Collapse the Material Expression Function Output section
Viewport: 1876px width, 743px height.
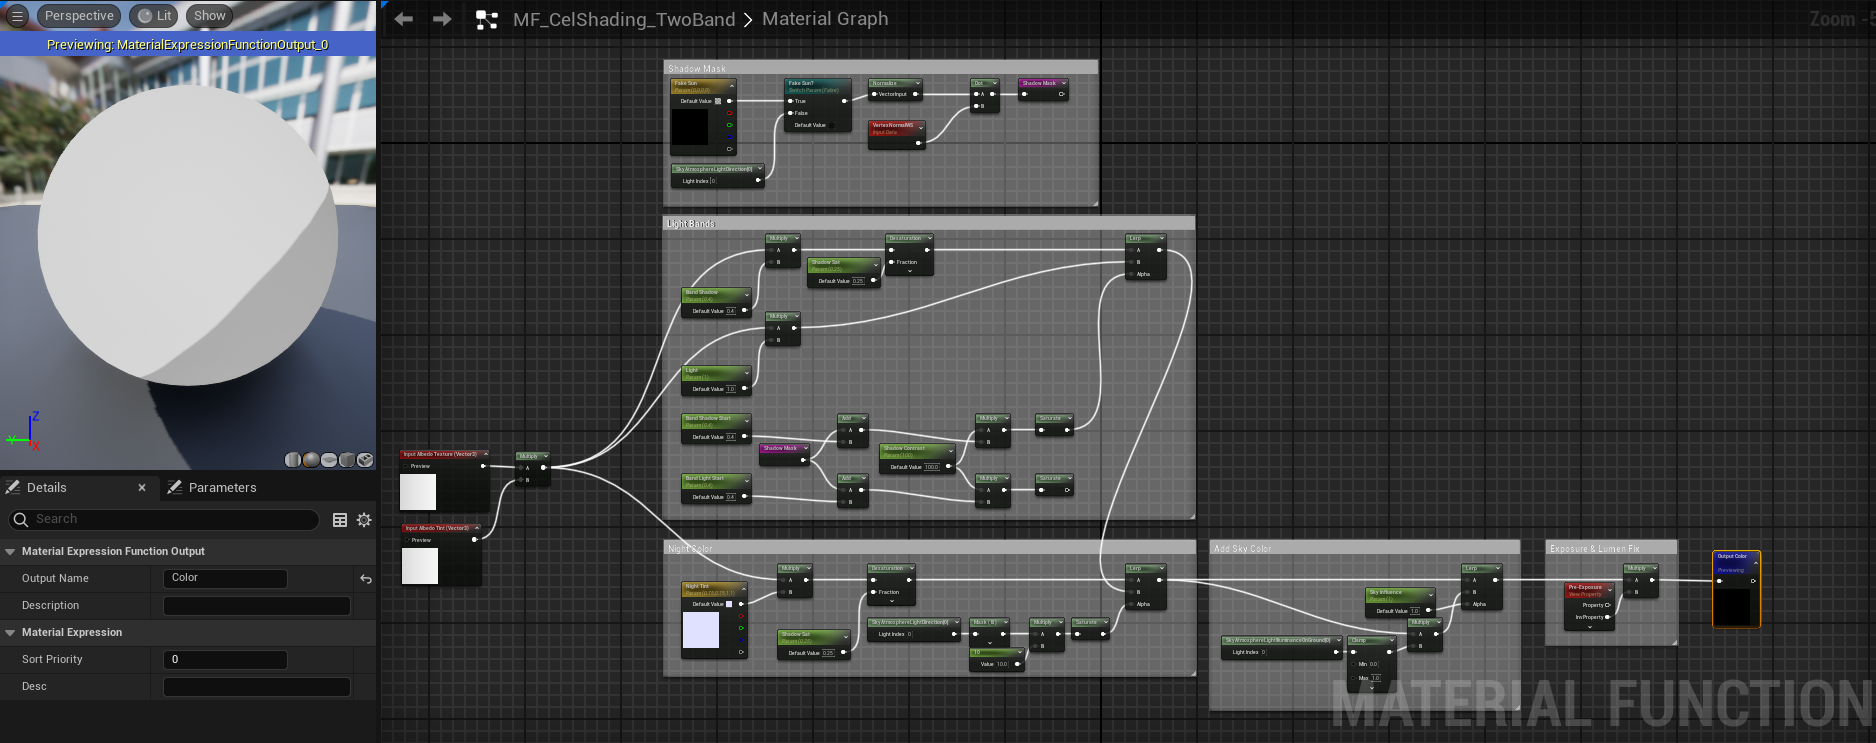point(10,551)
